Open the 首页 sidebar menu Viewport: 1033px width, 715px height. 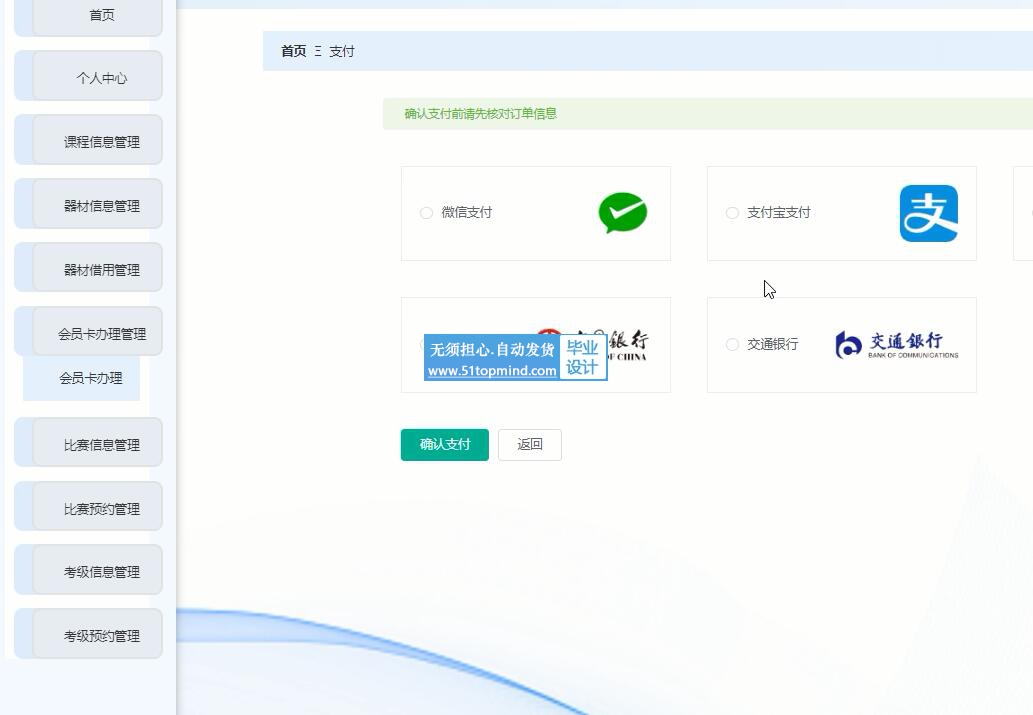coord(88,16)
